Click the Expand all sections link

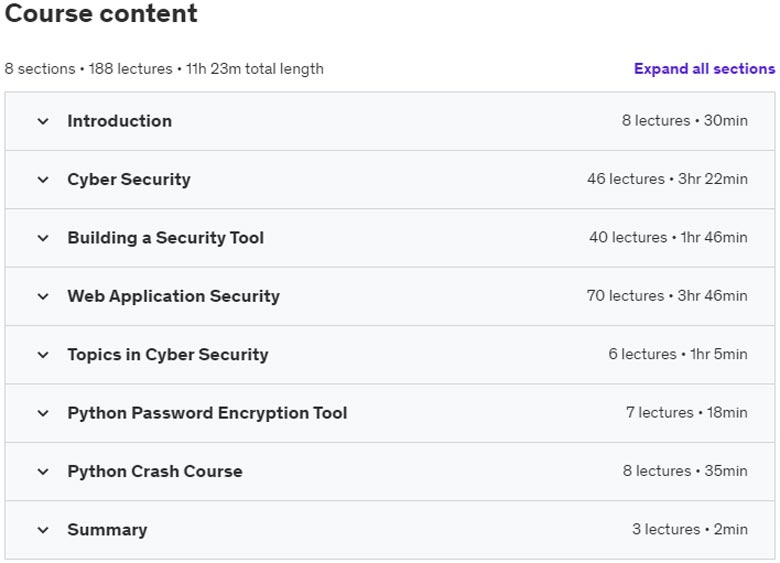pyautogui.click(x=704, y=69)
